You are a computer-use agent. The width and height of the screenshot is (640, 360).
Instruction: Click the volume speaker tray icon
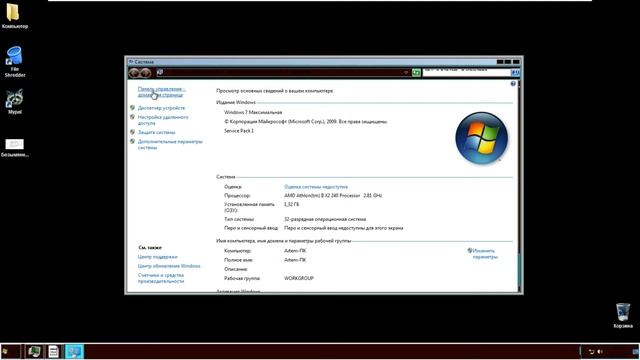600,351
